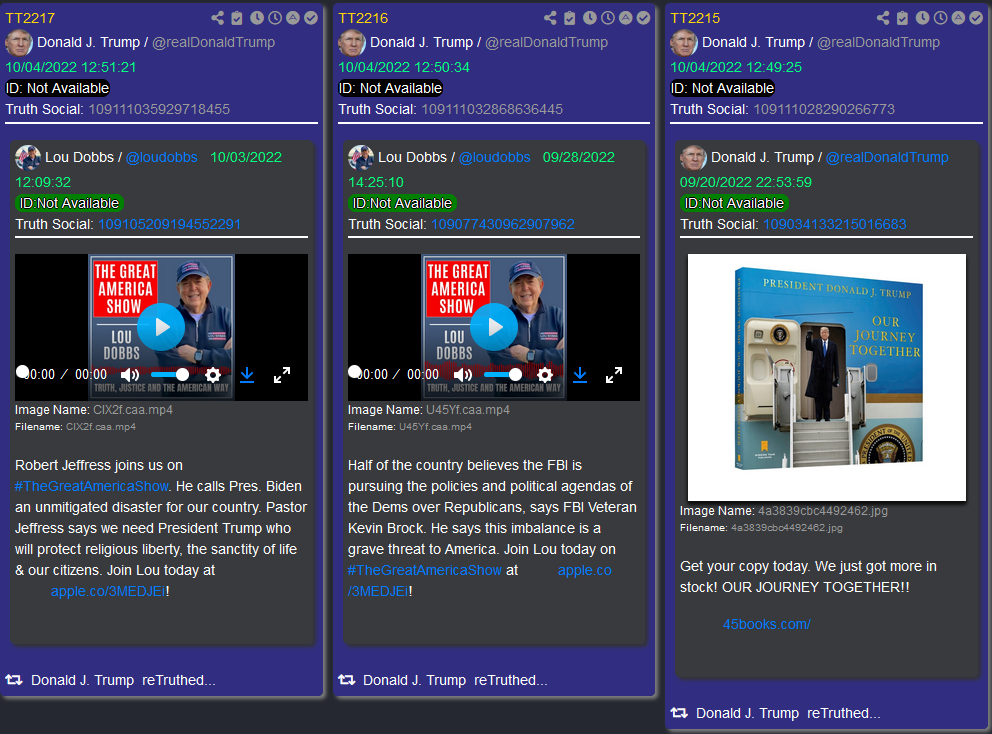The width and height of the screenshot is (992, 734).
Task: Mute the U45Yf.caa.mp4 video speaker
Action: click(x=462, y=375)
